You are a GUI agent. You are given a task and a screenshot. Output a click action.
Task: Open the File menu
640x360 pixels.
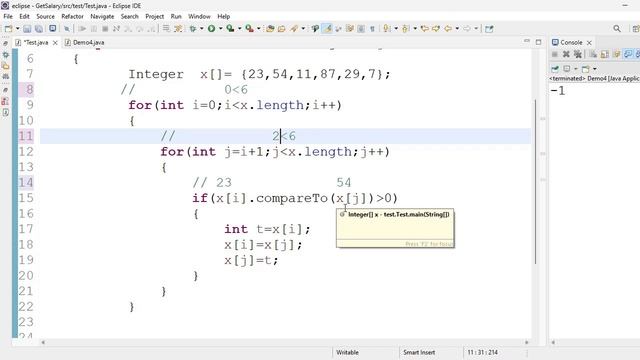coord(8,16)
